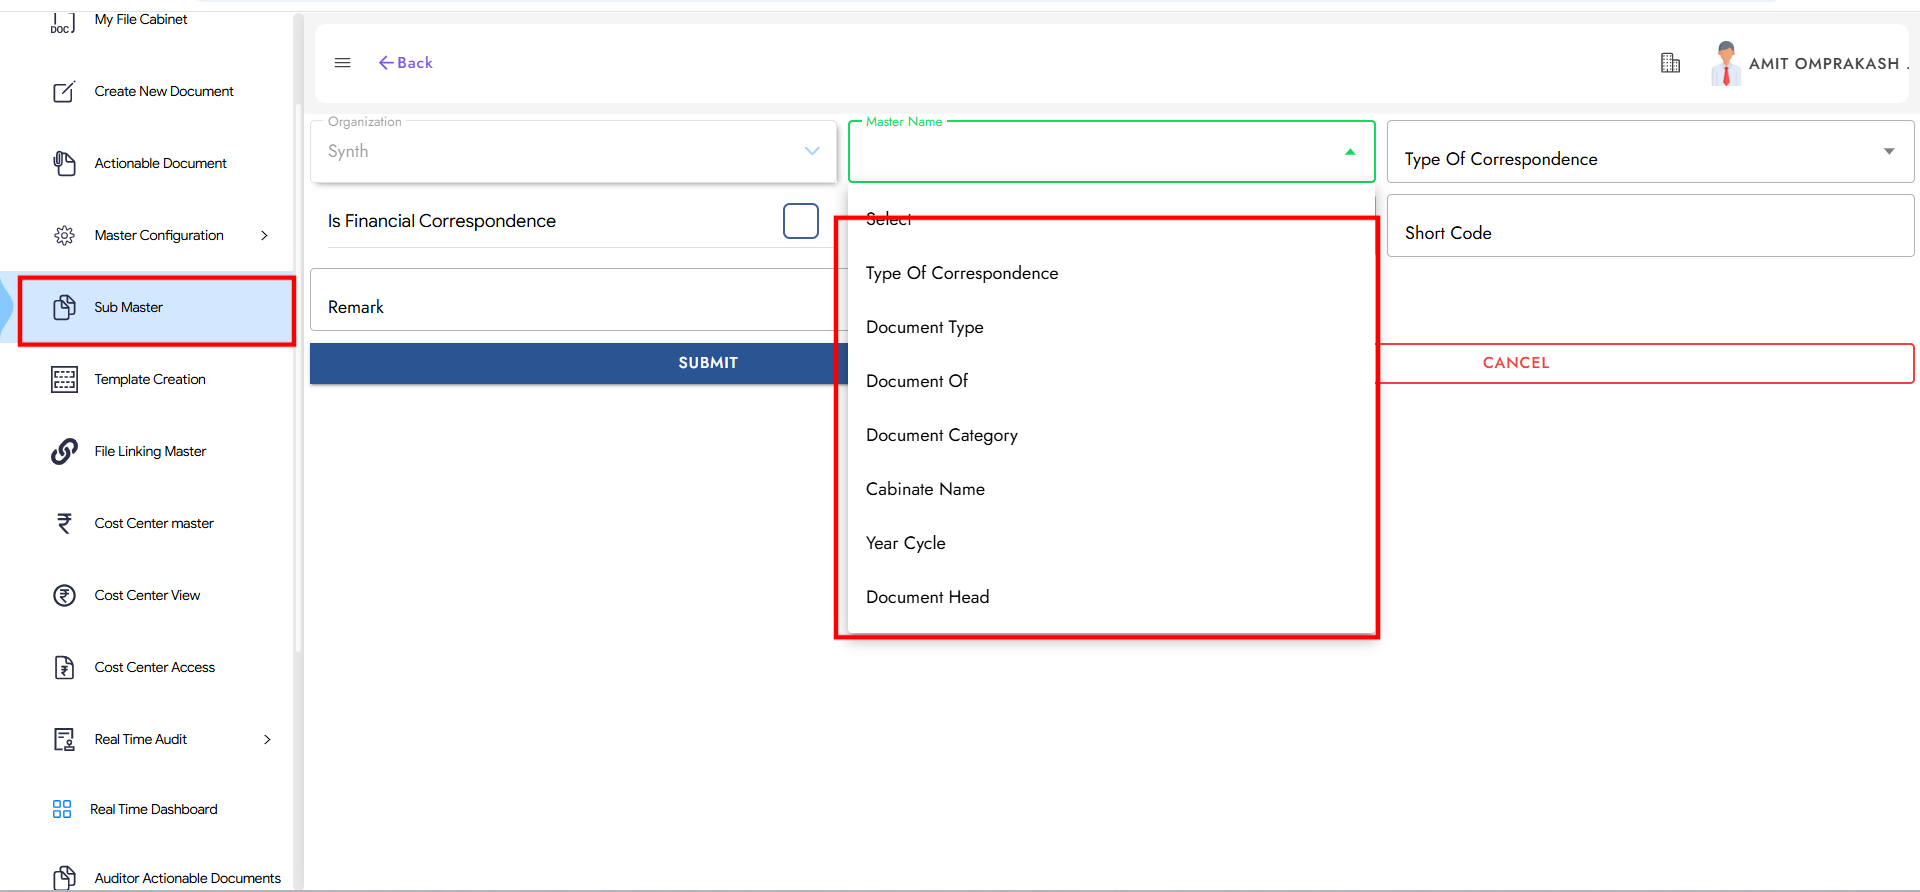
Task: Click the Actionable Document icon
Action: point(64,163)
